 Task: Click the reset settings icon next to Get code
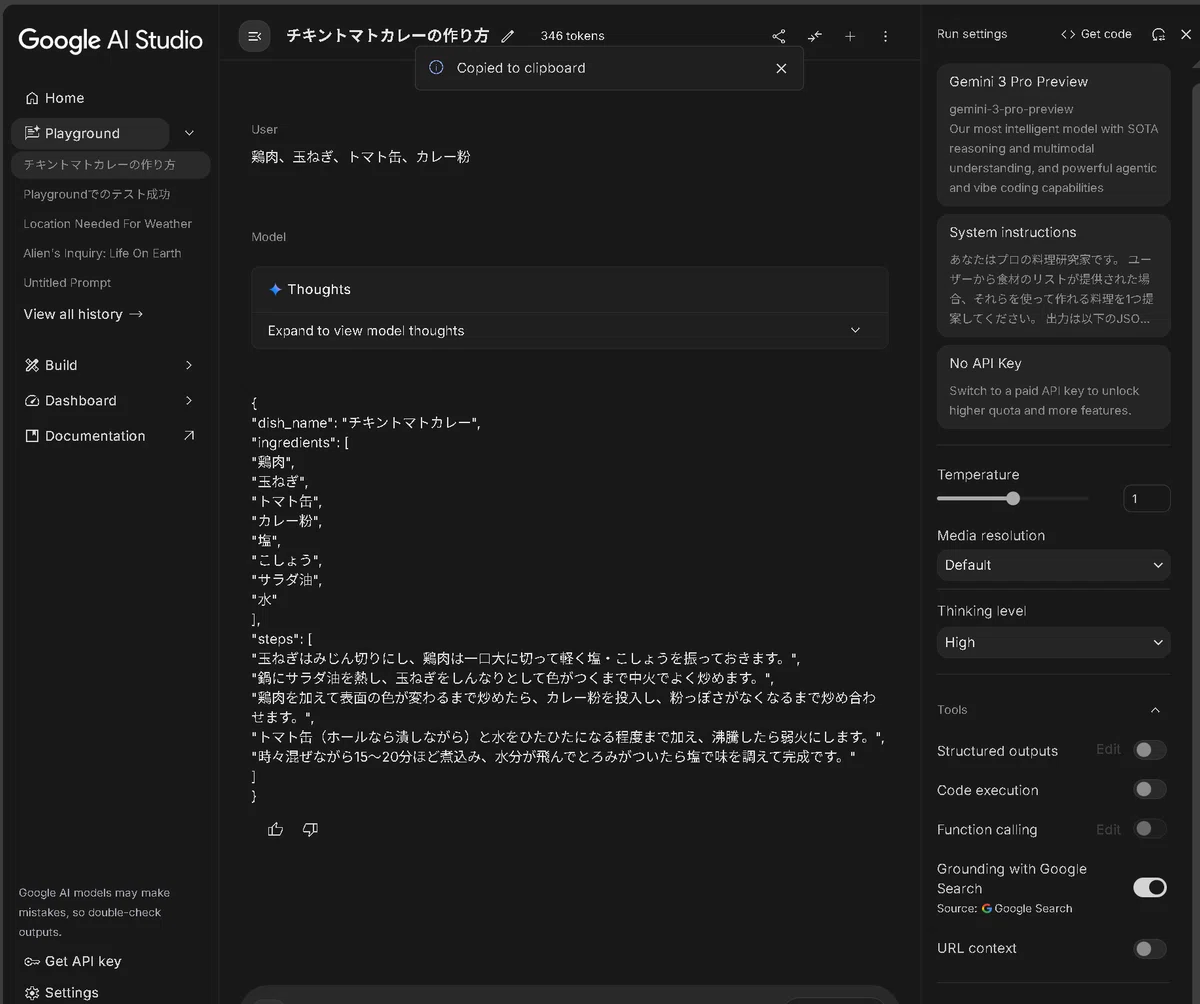1158,34
